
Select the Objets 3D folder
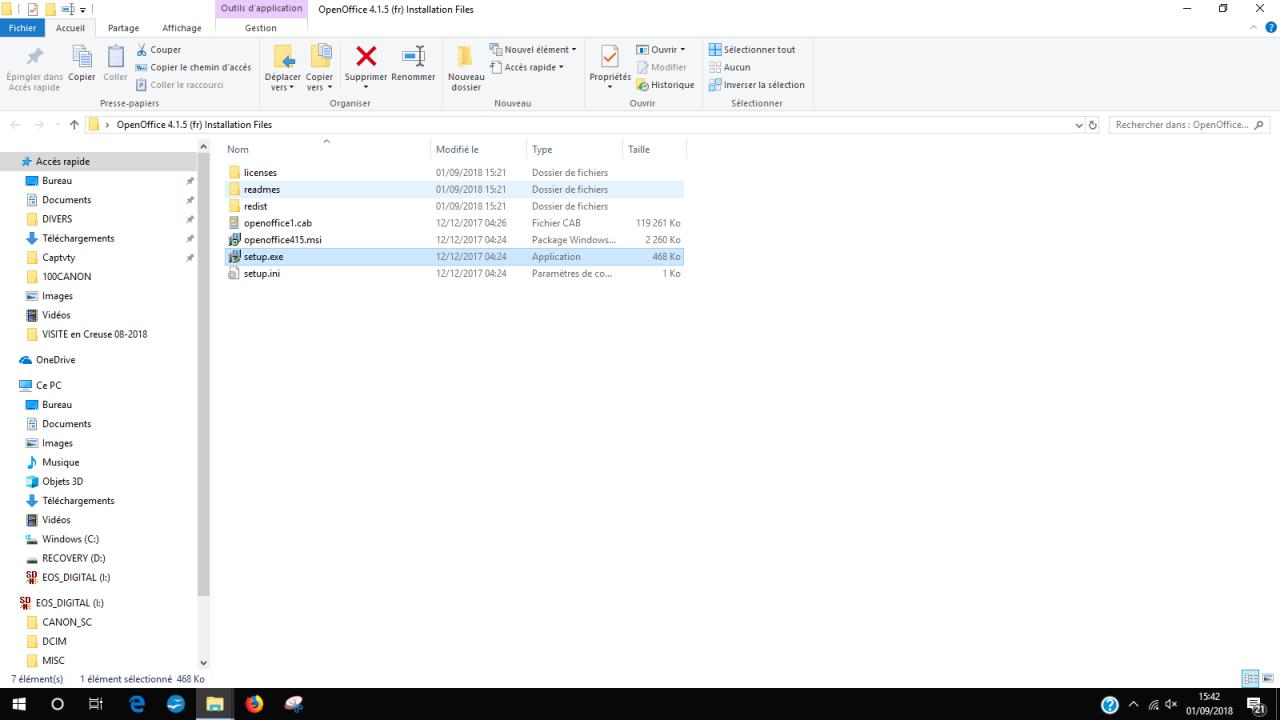tap(62, 481)
